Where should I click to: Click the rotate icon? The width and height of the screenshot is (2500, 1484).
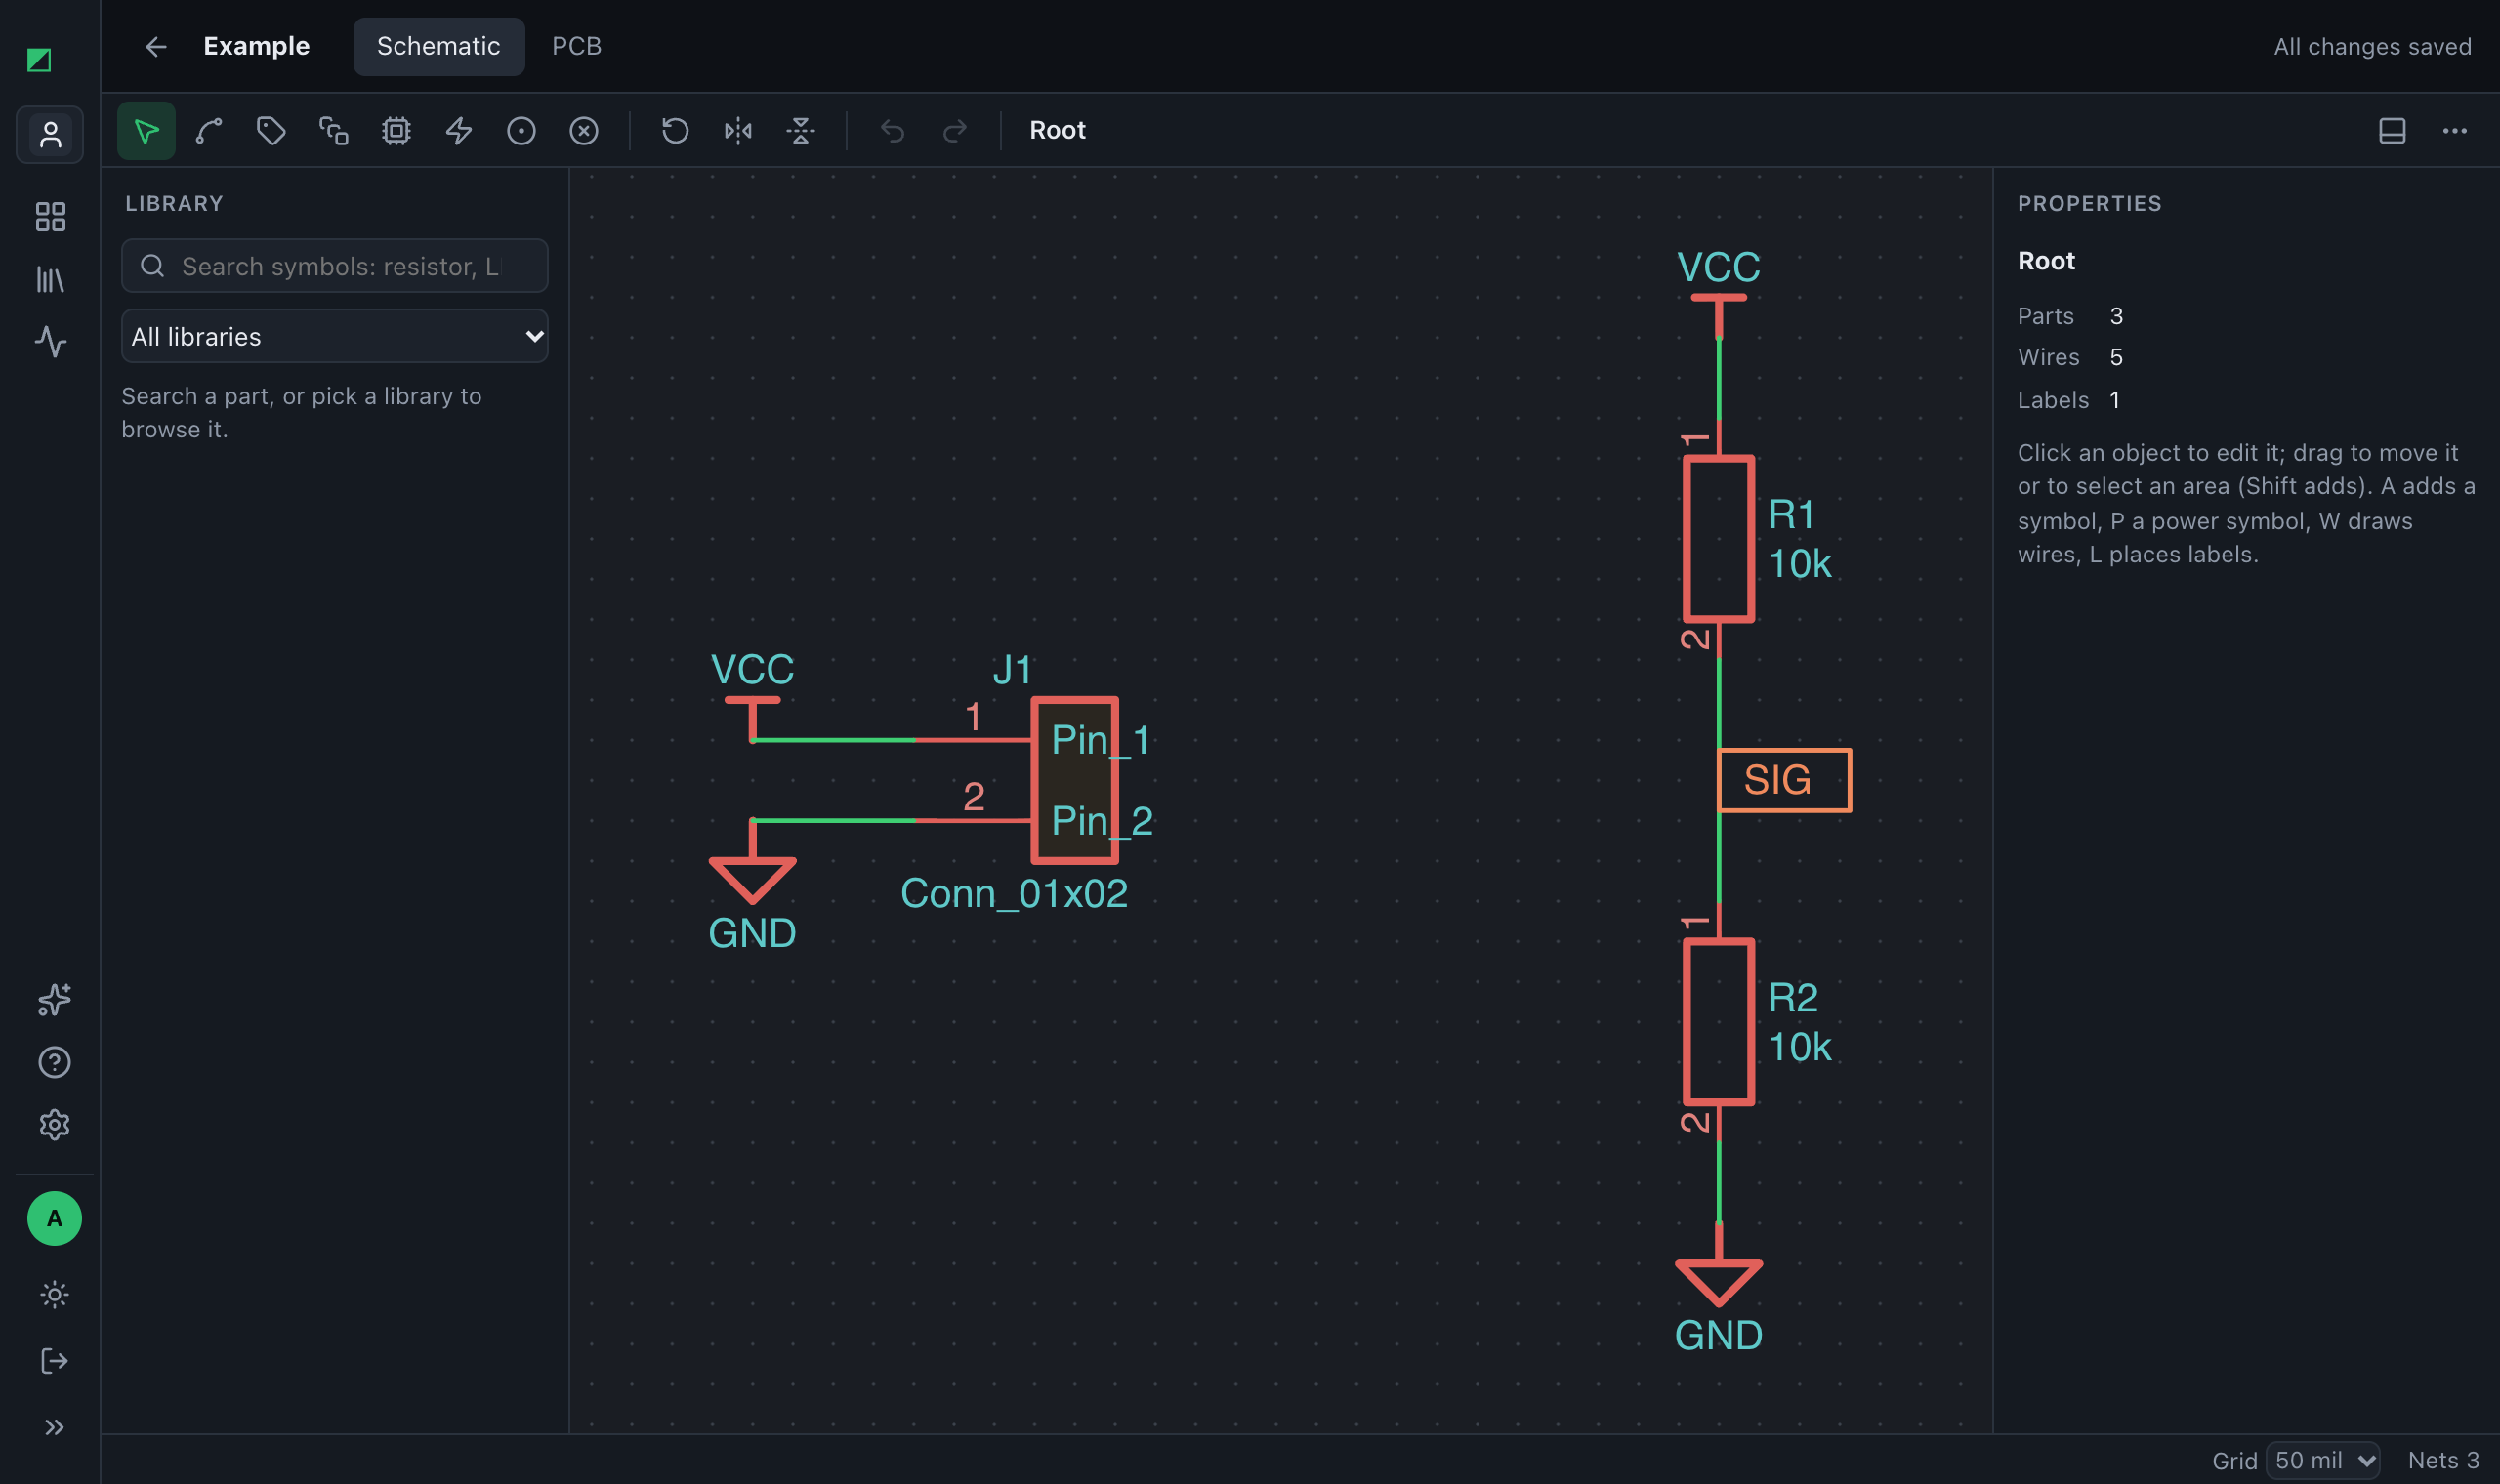click(x=675, y=131)
